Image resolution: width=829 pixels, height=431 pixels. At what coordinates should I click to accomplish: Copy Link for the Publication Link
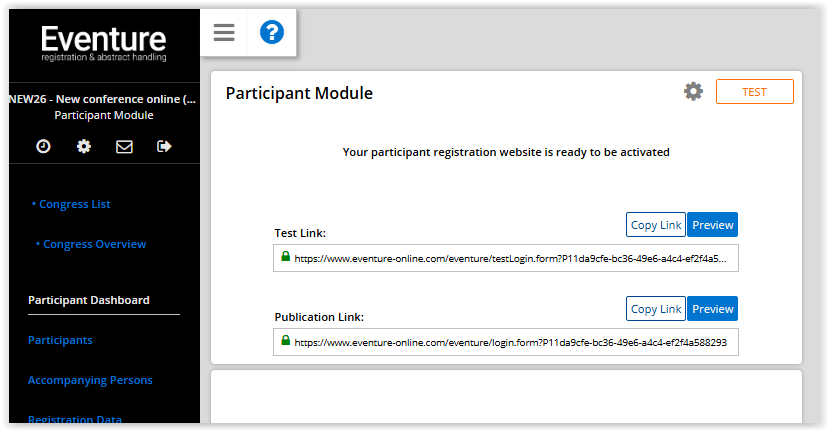click(x=656, y=309)
